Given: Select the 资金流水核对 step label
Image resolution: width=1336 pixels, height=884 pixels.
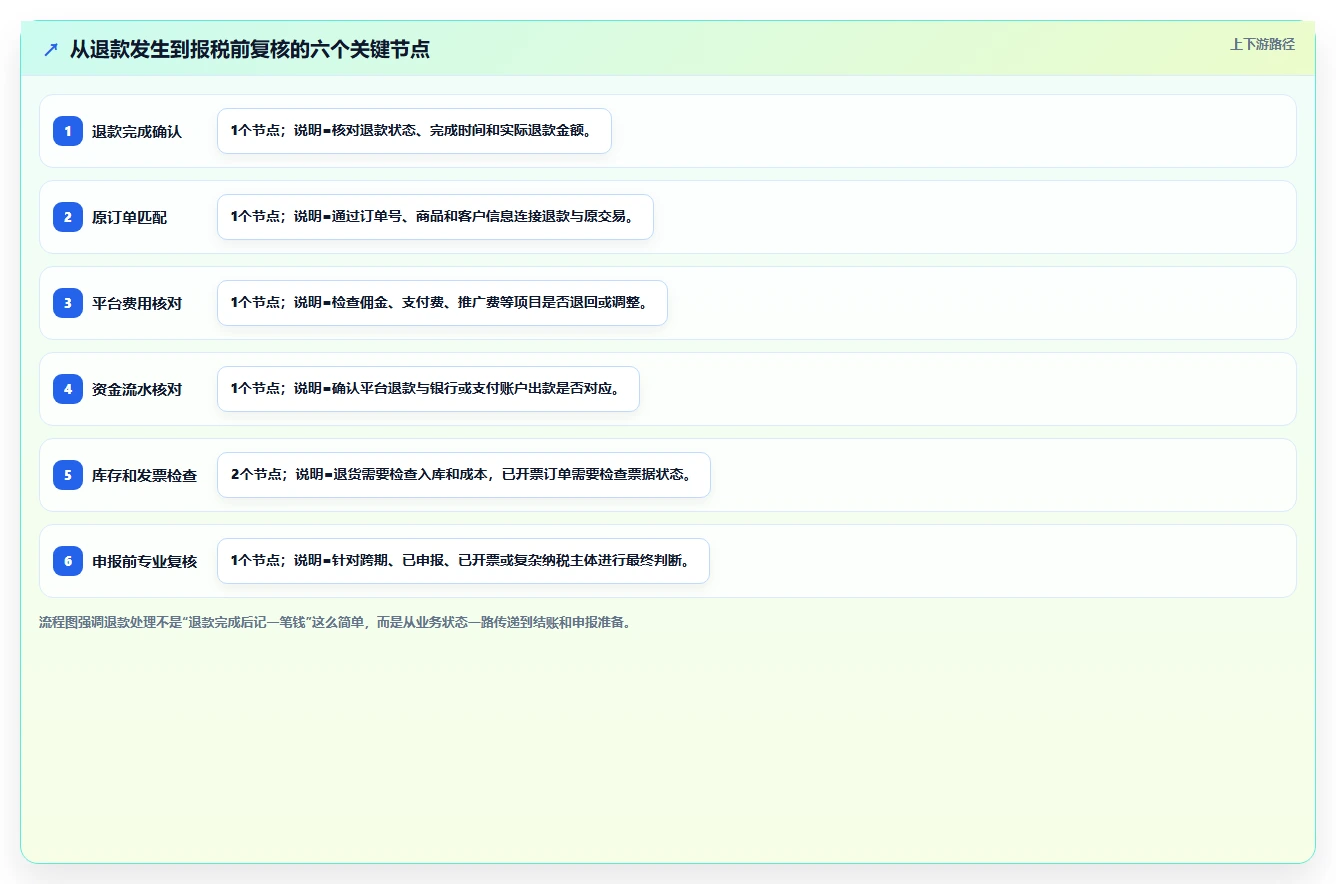Looking at the screenshot, I should pyautogui.click(x=137, y=389).
